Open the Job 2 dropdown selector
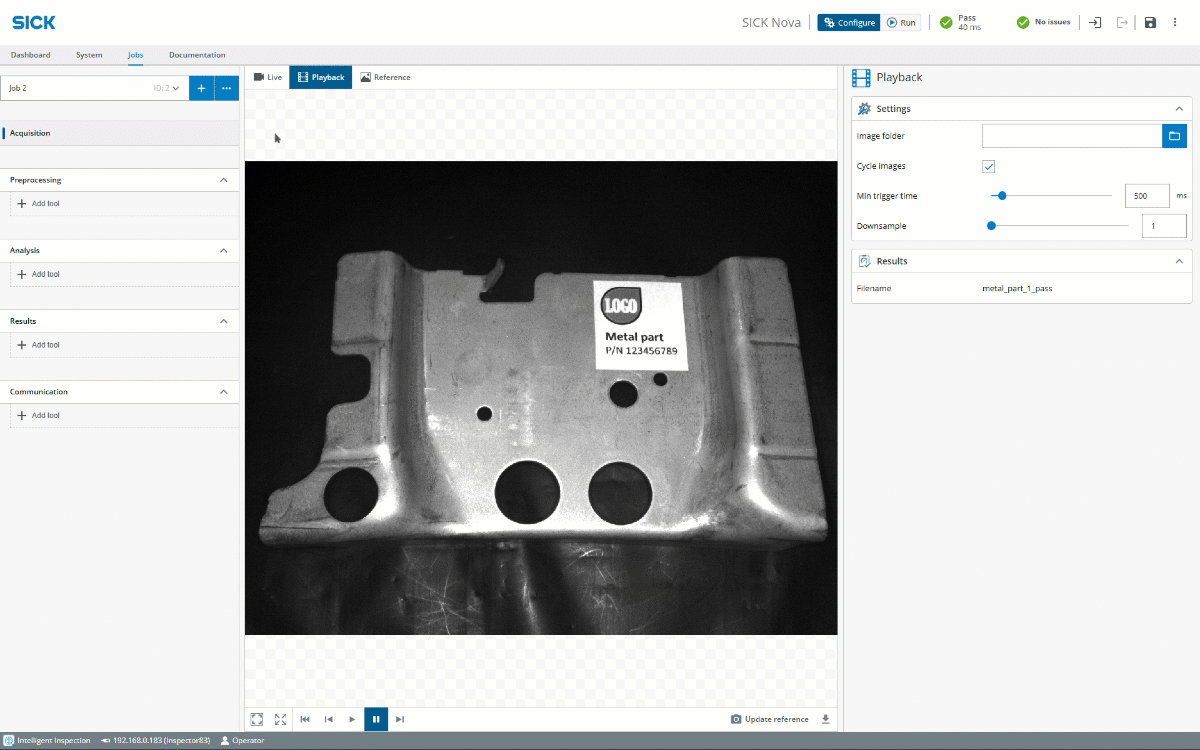 pyautogui.click(x=94, y=88)
